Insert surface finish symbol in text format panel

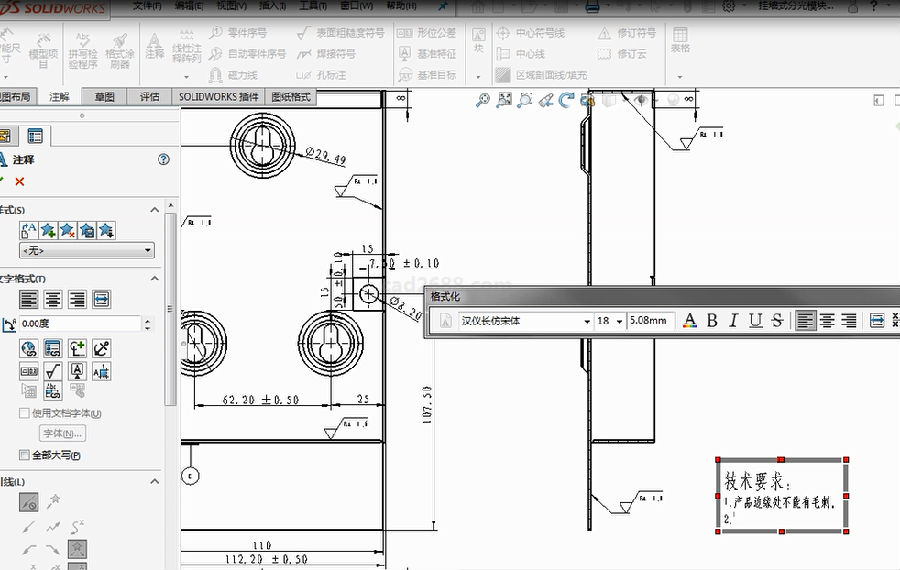53,371
